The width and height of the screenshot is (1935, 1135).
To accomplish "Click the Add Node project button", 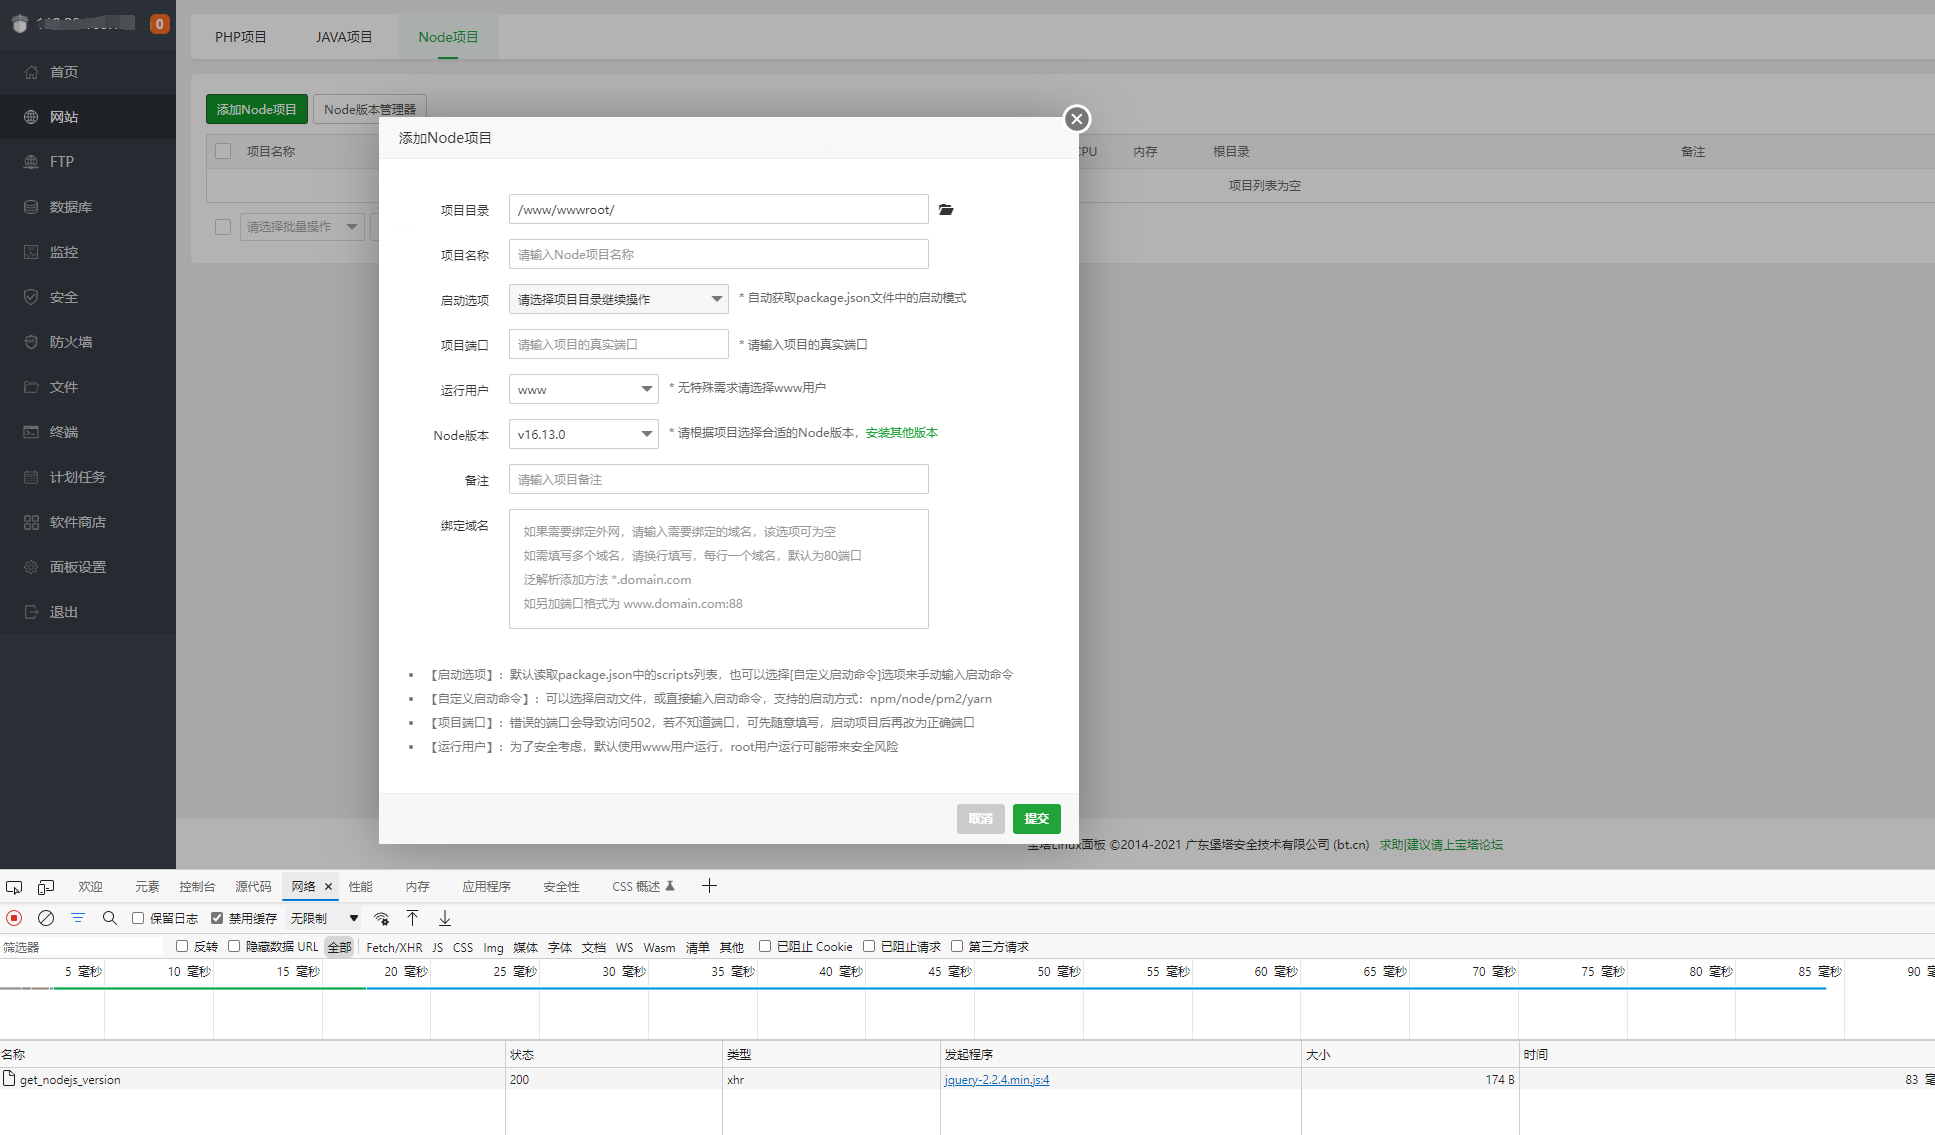I will point(257,109).
